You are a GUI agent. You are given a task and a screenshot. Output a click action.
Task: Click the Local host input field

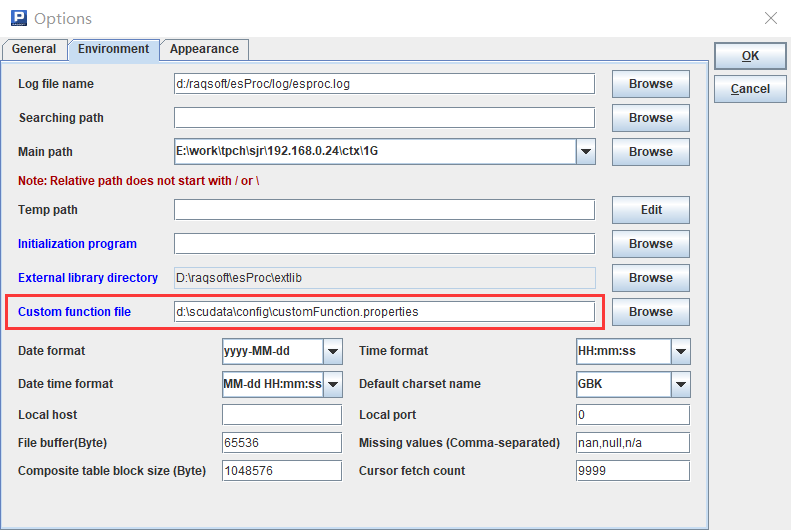pyautogui.click(x=281, y=415)
